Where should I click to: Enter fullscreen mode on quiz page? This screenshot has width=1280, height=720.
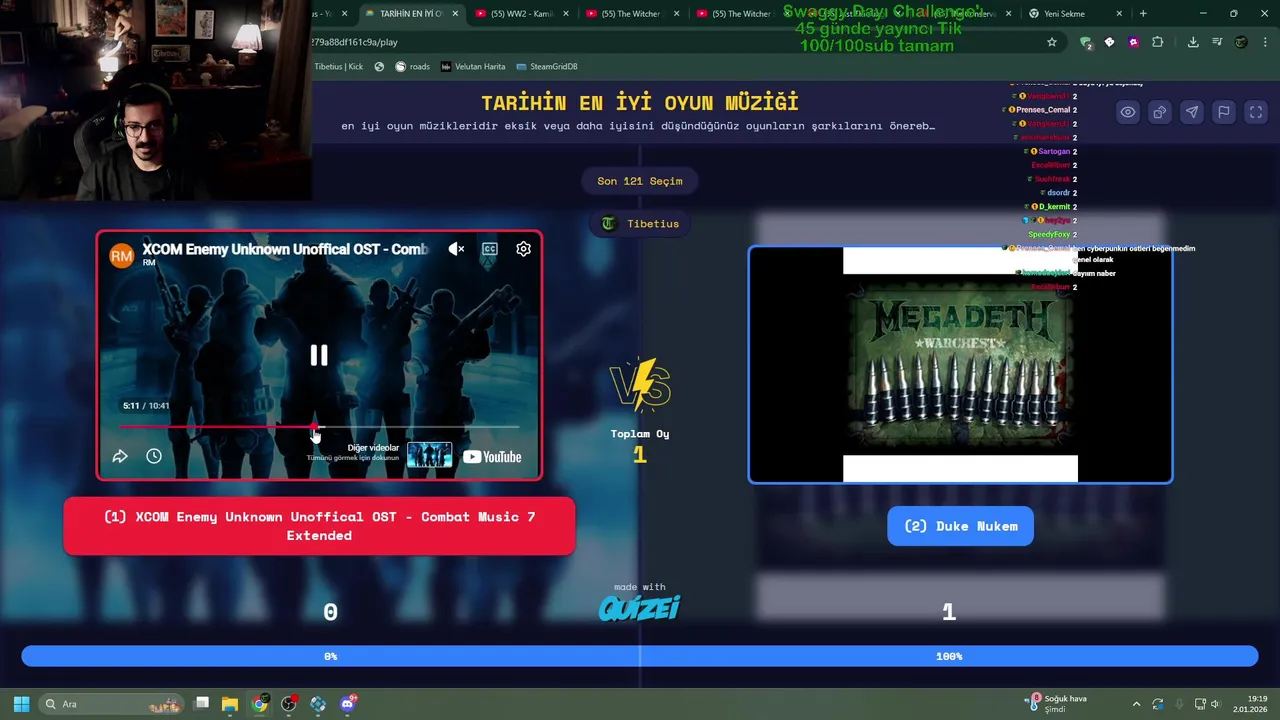1256,112
